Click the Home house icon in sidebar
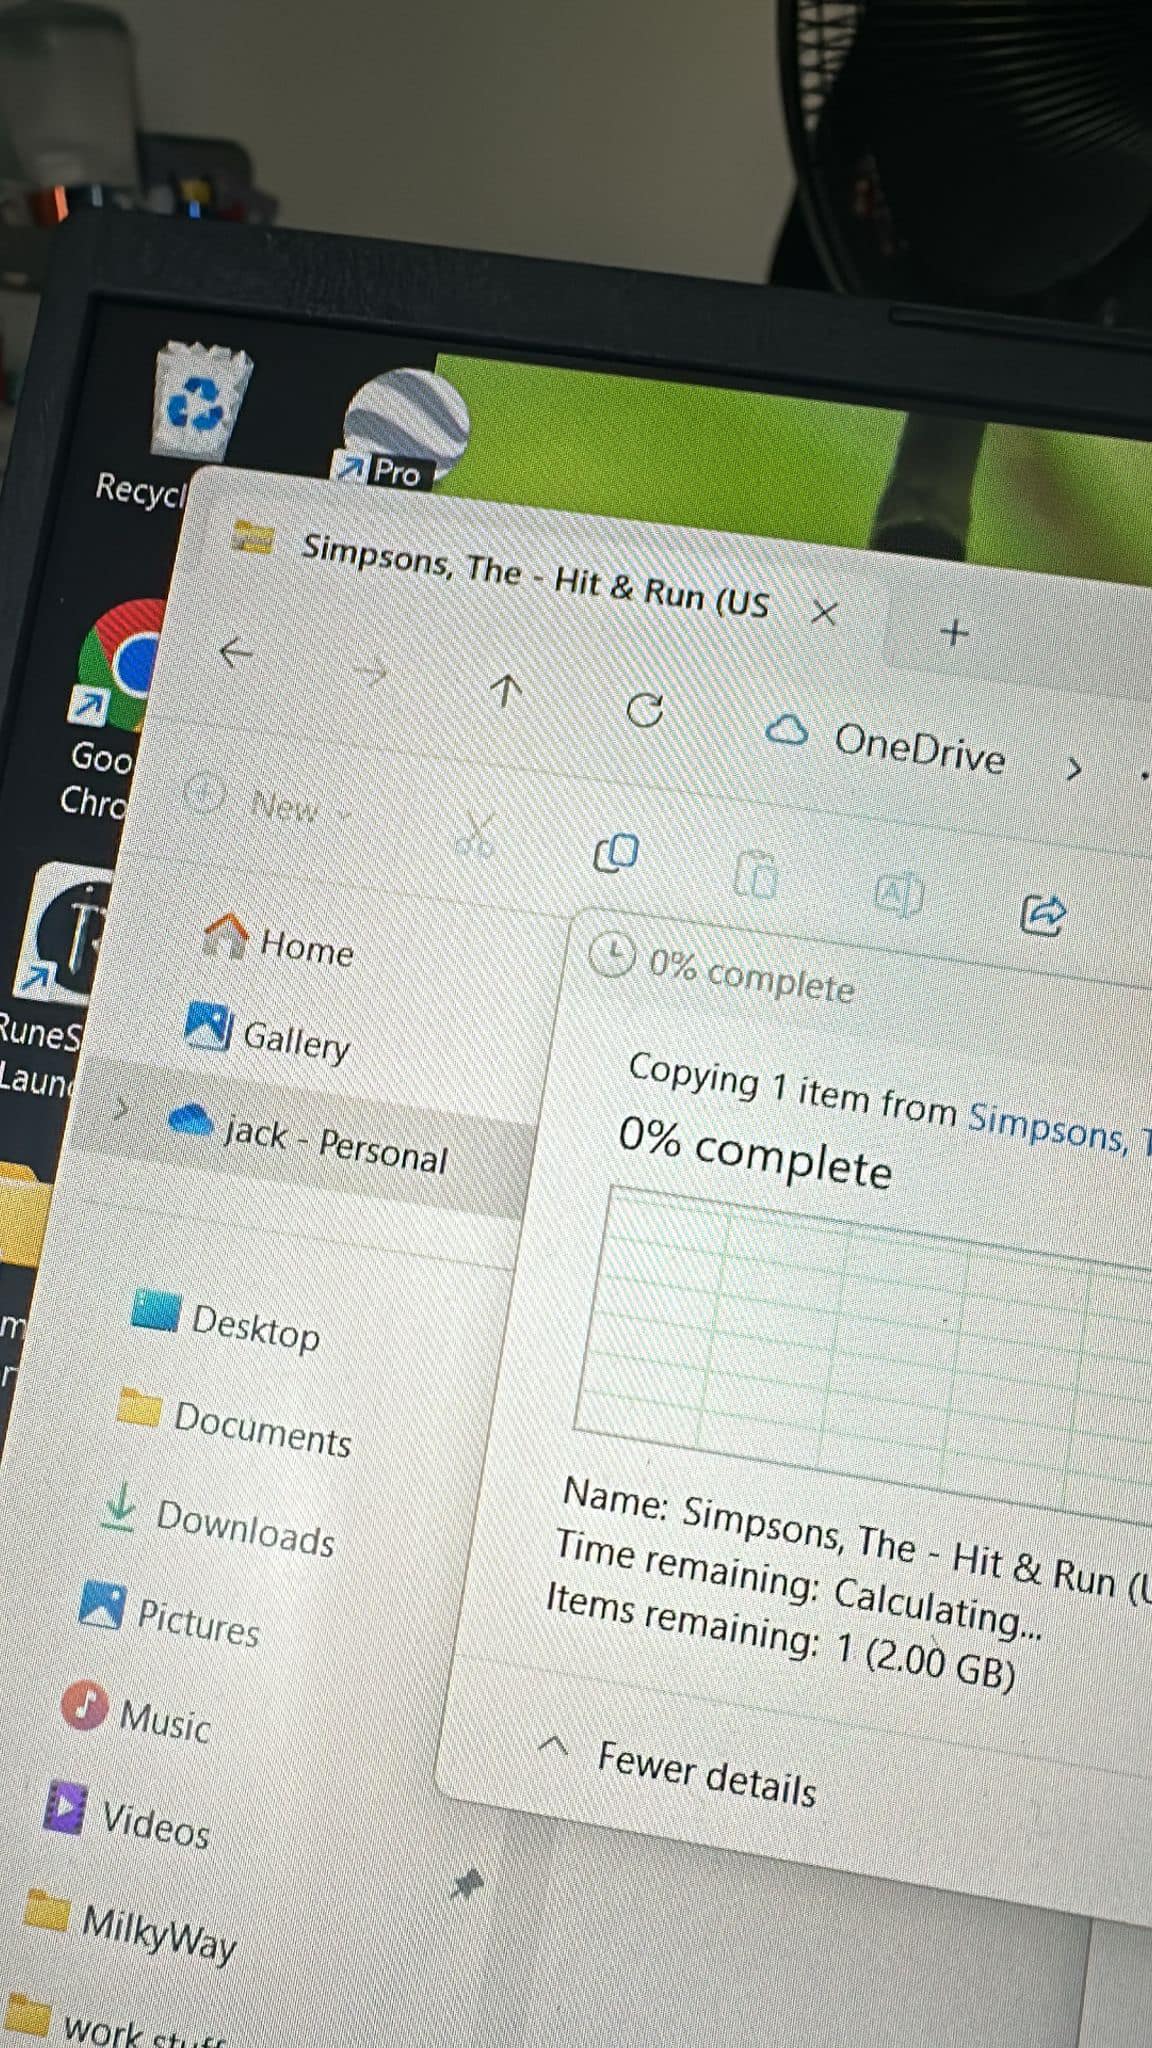 [x=225, y=935]
